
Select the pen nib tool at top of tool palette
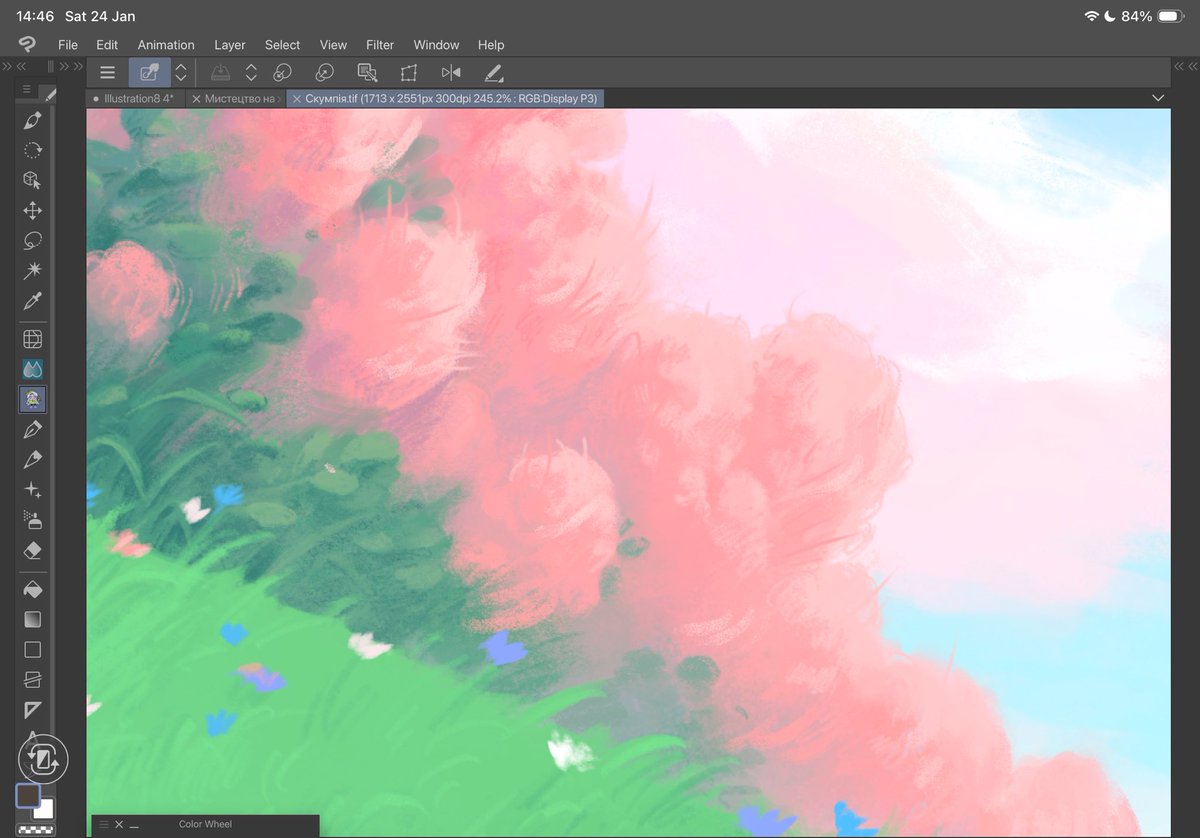pyautogui.click(x=32, y=121)
